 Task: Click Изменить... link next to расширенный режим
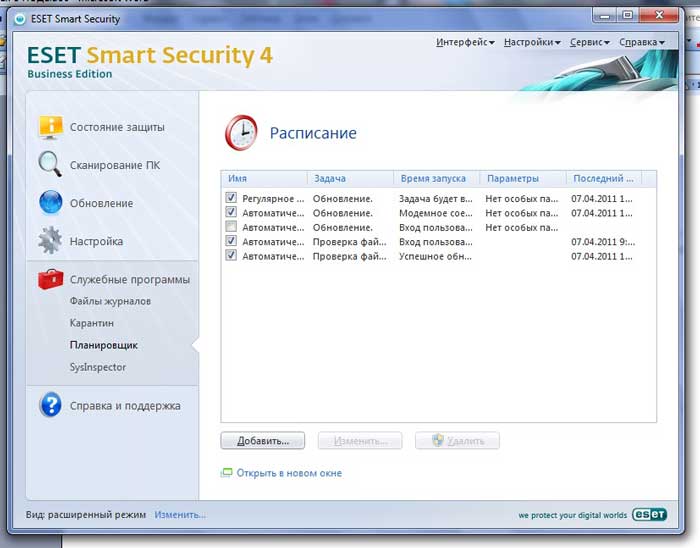point(180,515)
